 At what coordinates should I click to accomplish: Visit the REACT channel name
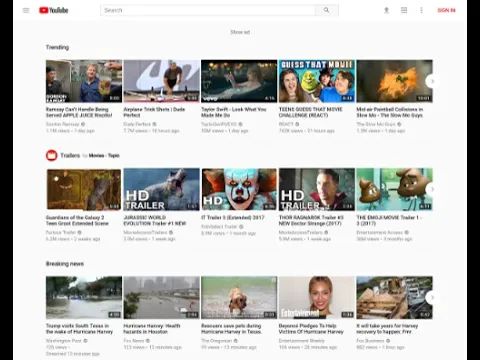(x=286, y=124)
